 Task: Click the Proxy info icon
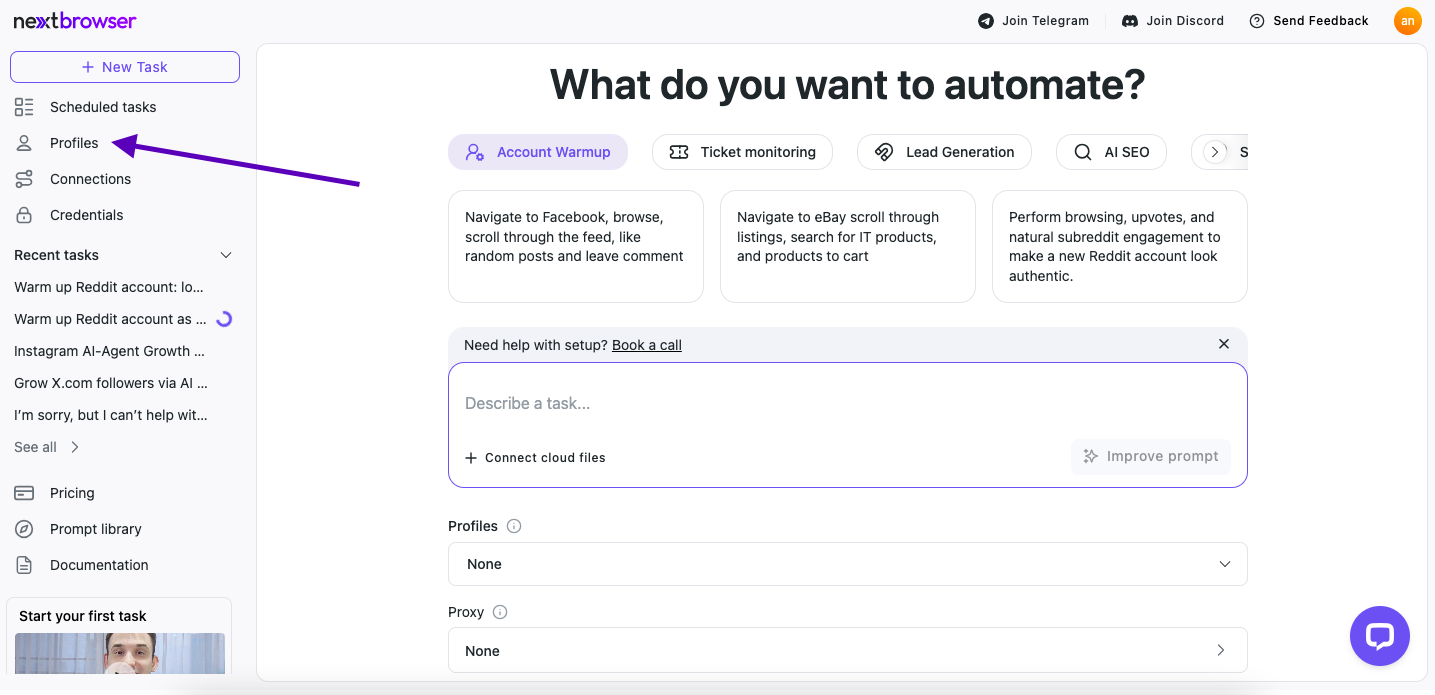[x=500, y=612]
